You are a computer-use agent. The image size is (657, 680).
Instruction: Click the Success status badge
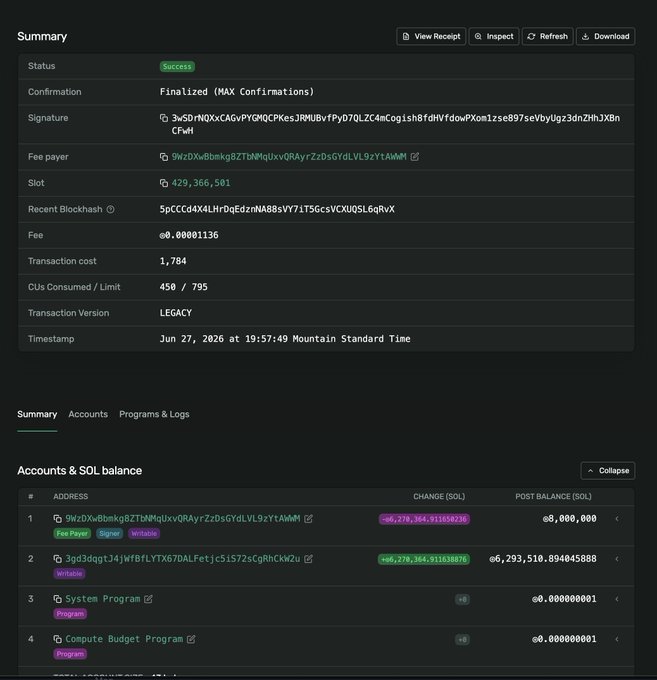pos(177,66)
